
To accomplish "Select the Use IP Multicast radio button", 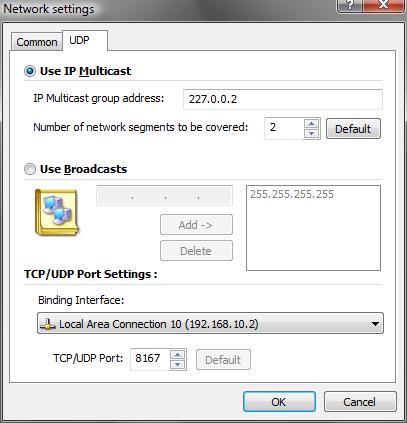I will point(30,71).
